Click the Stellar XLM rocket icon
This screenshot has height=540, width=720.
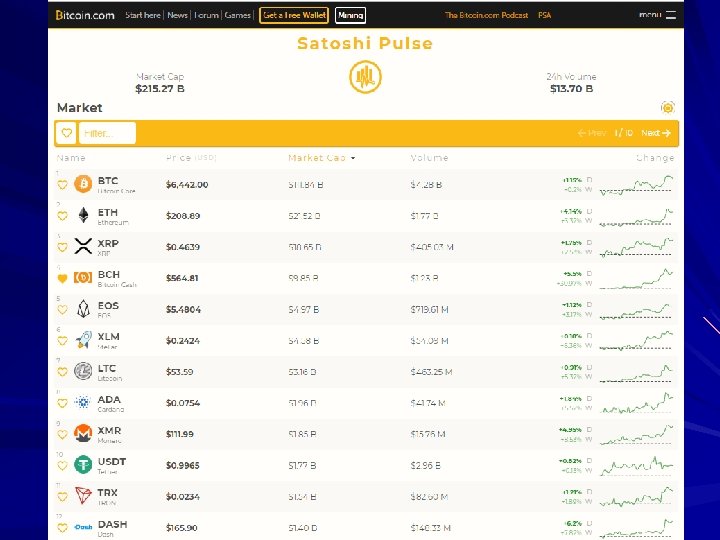click(83, 340)
